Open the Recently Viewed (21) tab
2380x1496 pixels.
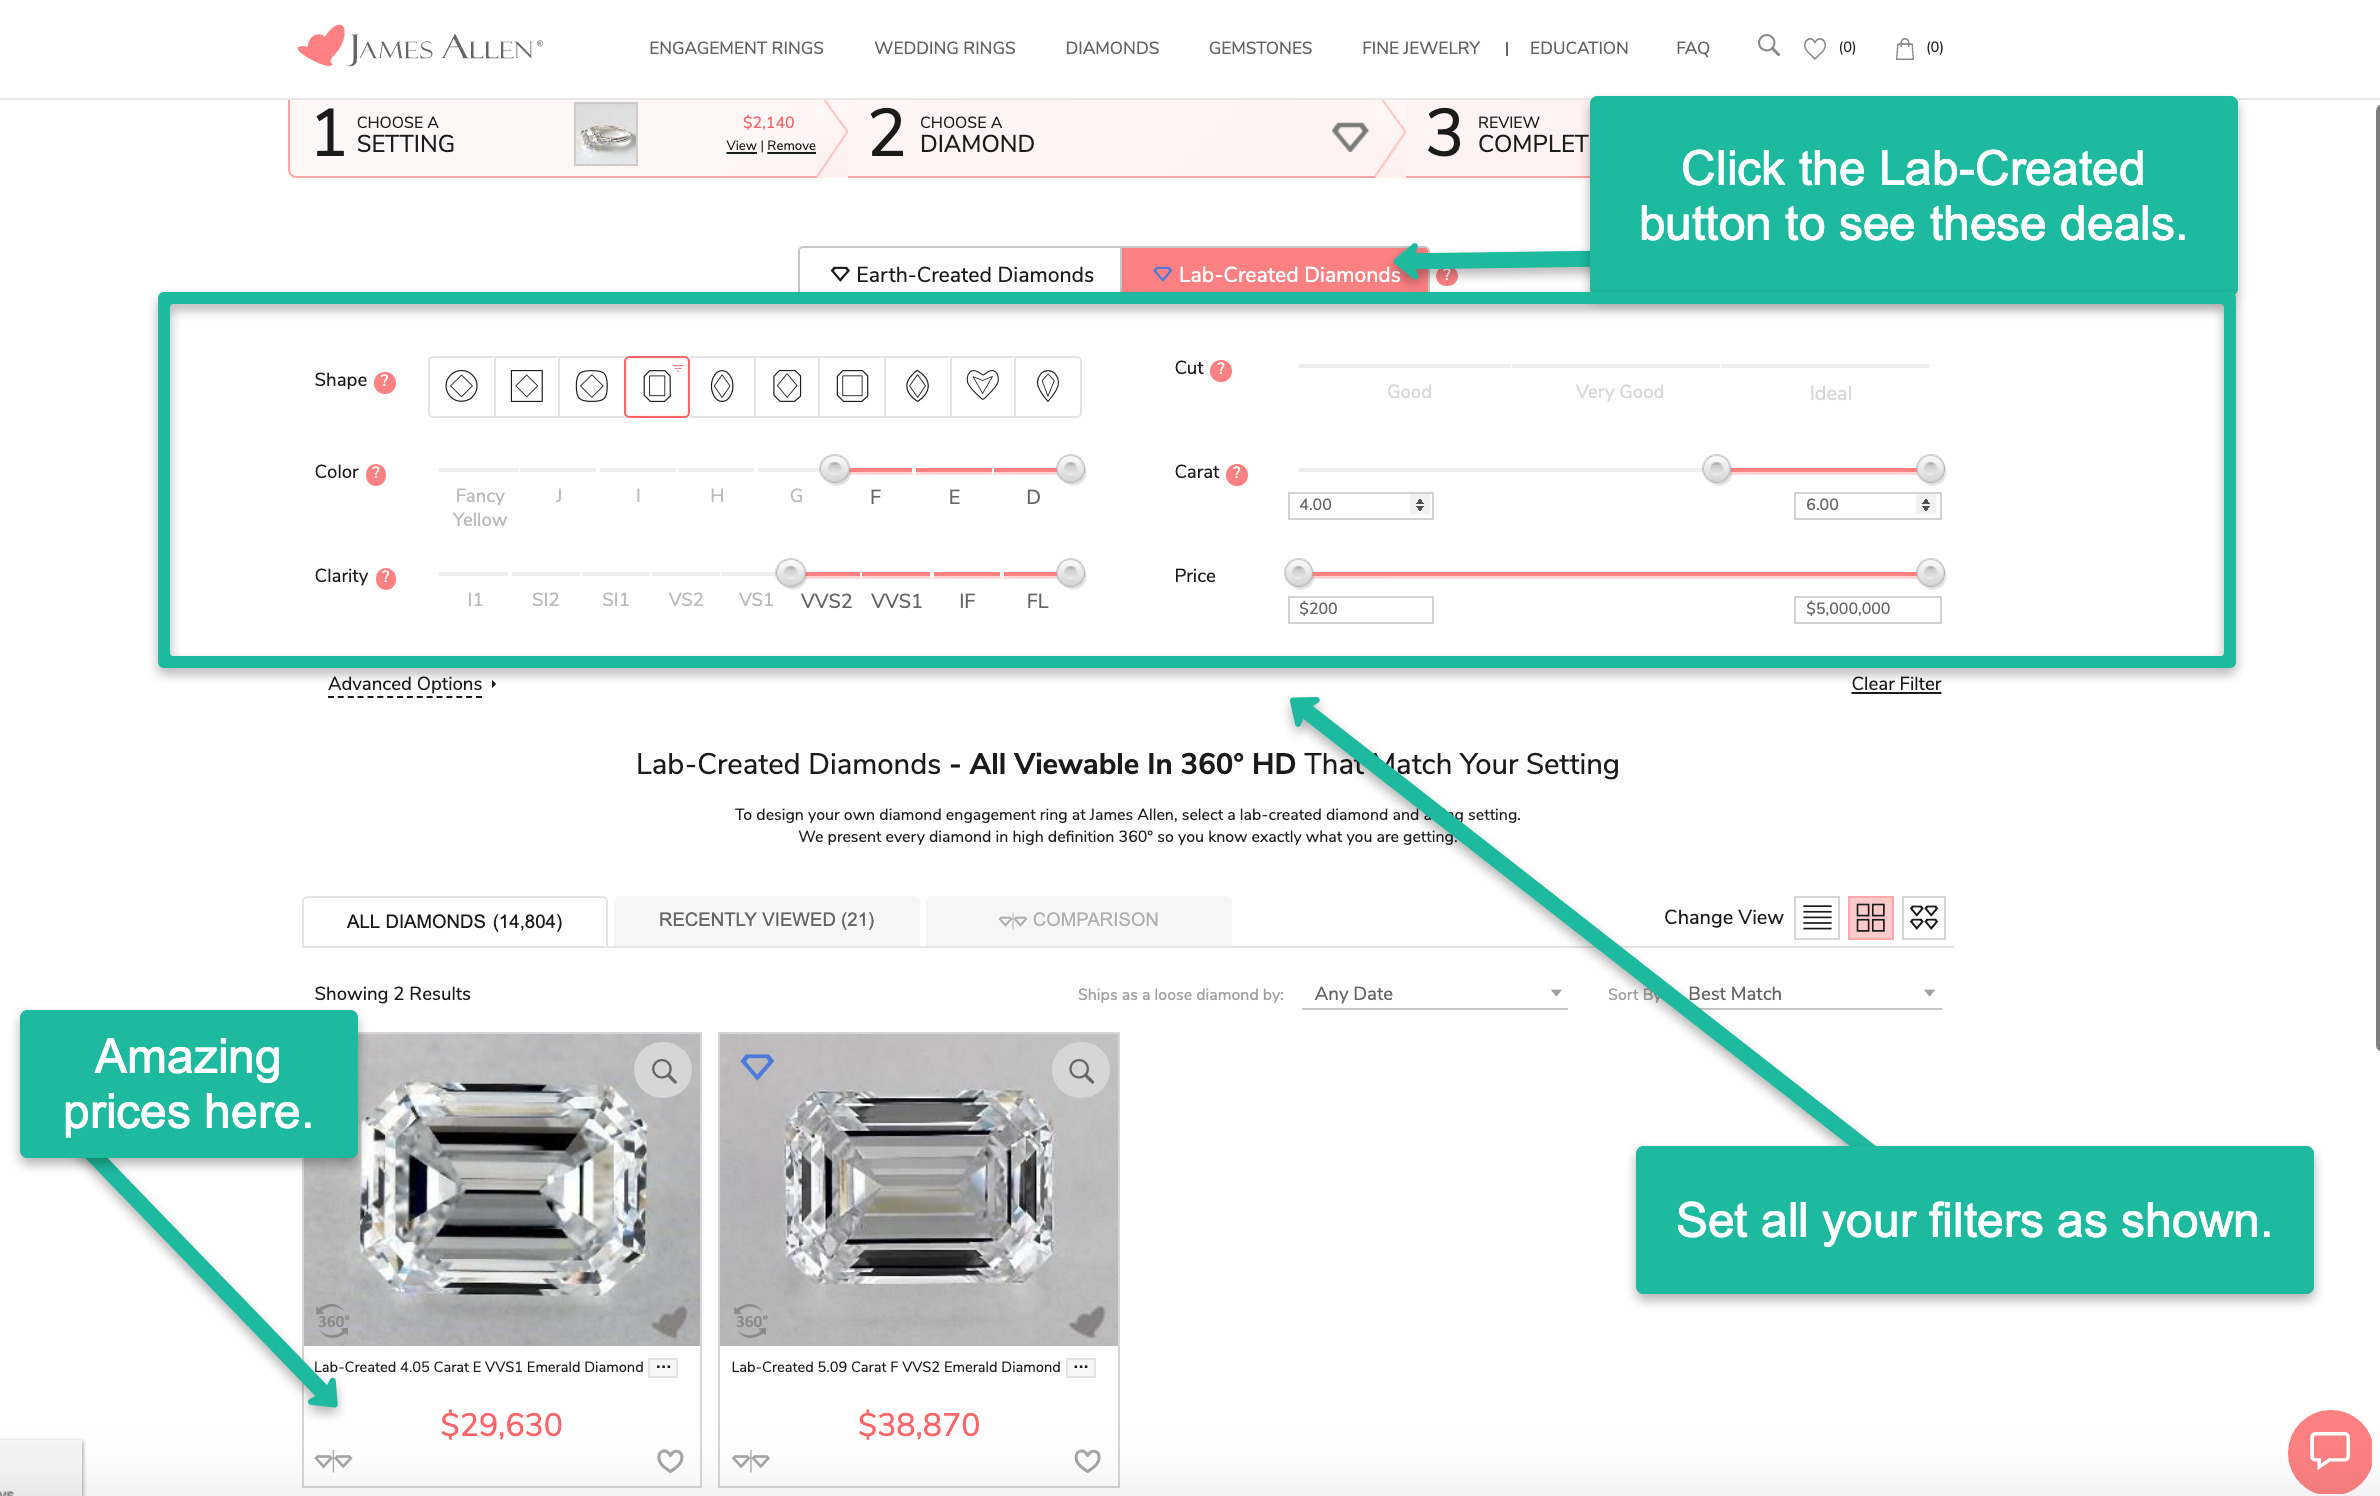(x=766, y=919)
